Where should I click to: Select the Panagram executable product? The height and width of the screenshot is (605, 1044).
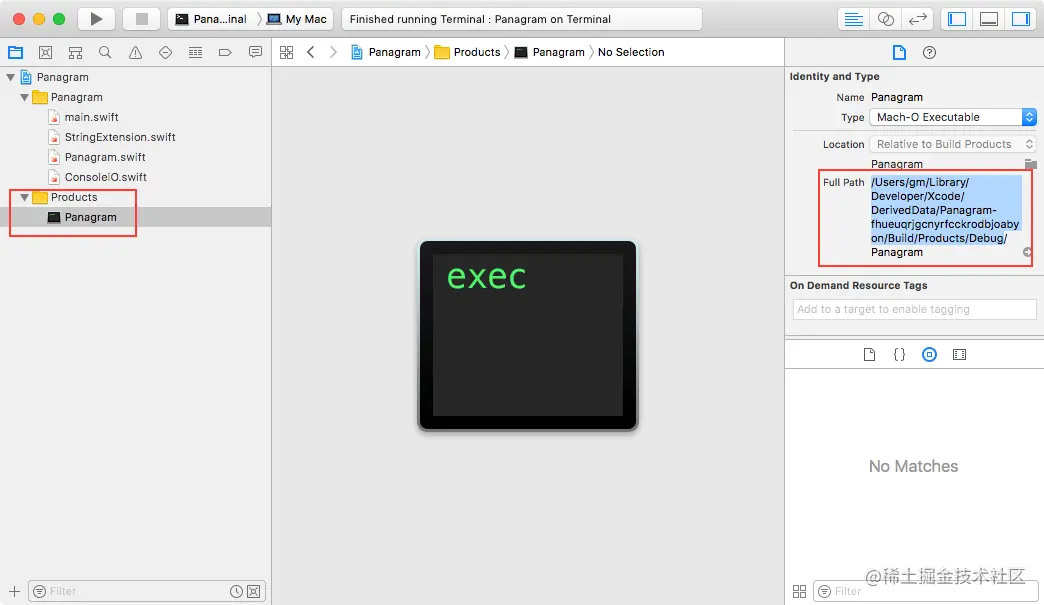pyautogui.click(x=135, y=217)
